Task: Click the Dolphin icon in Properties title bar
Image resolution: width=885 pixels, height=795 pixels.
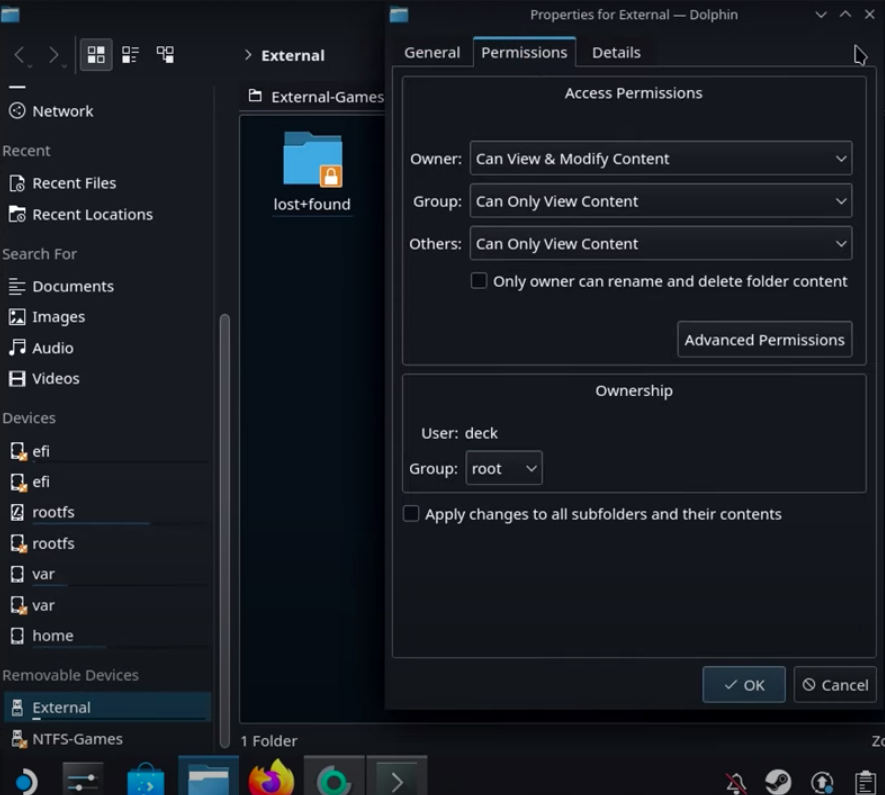Action: tap(398, 15)
